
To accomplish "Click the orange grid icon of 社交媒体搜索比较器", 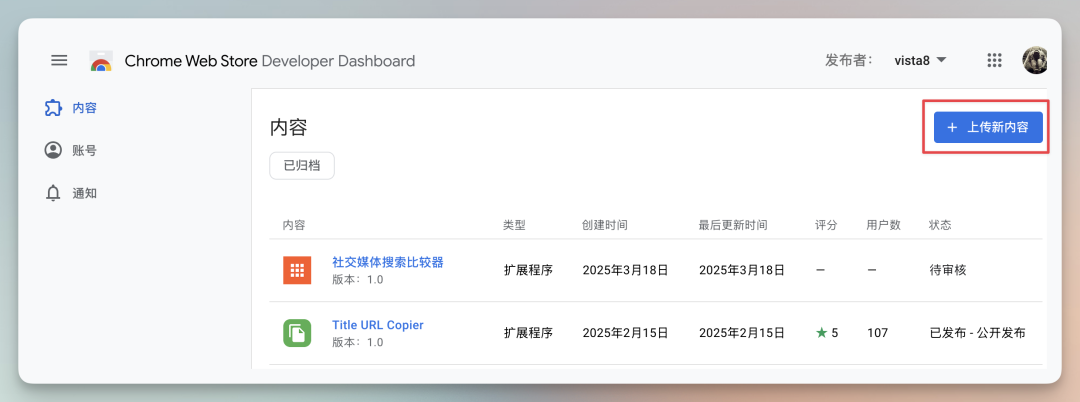I will 297,270.
